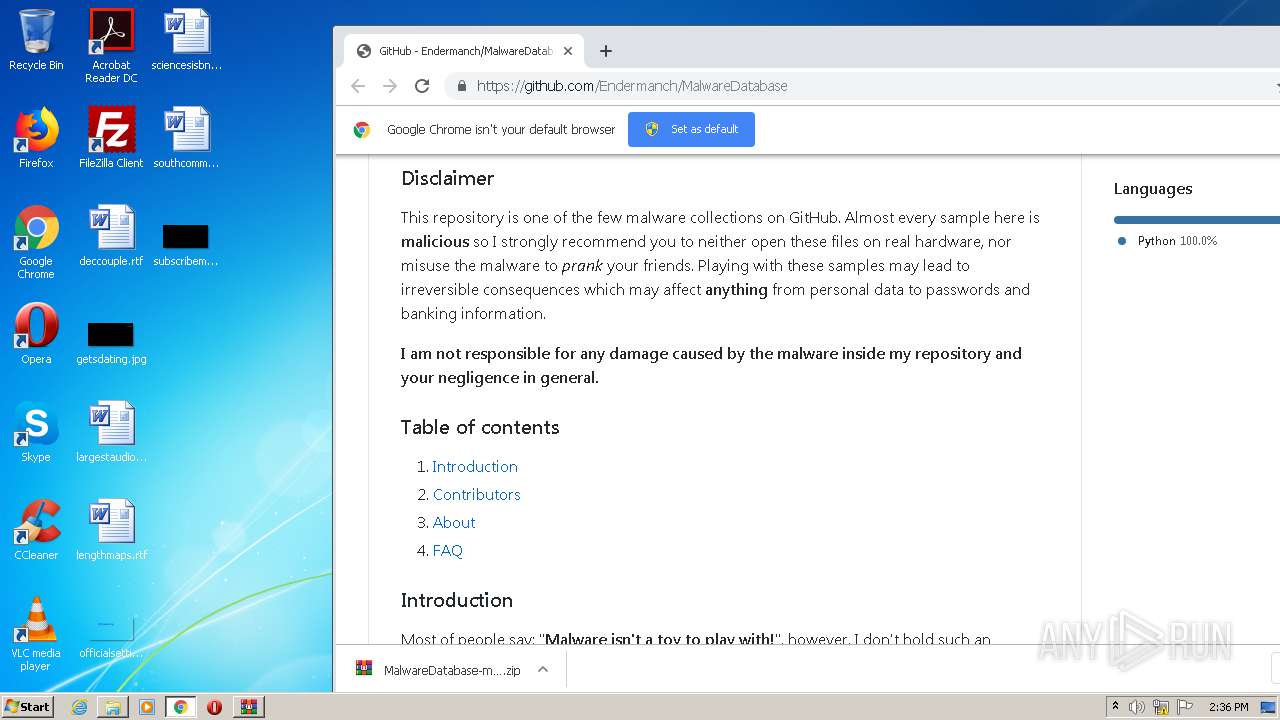1280x720 pixels.
Task: Launch Acrobat Reader DC from desktop
Action: tap(111, 46)
